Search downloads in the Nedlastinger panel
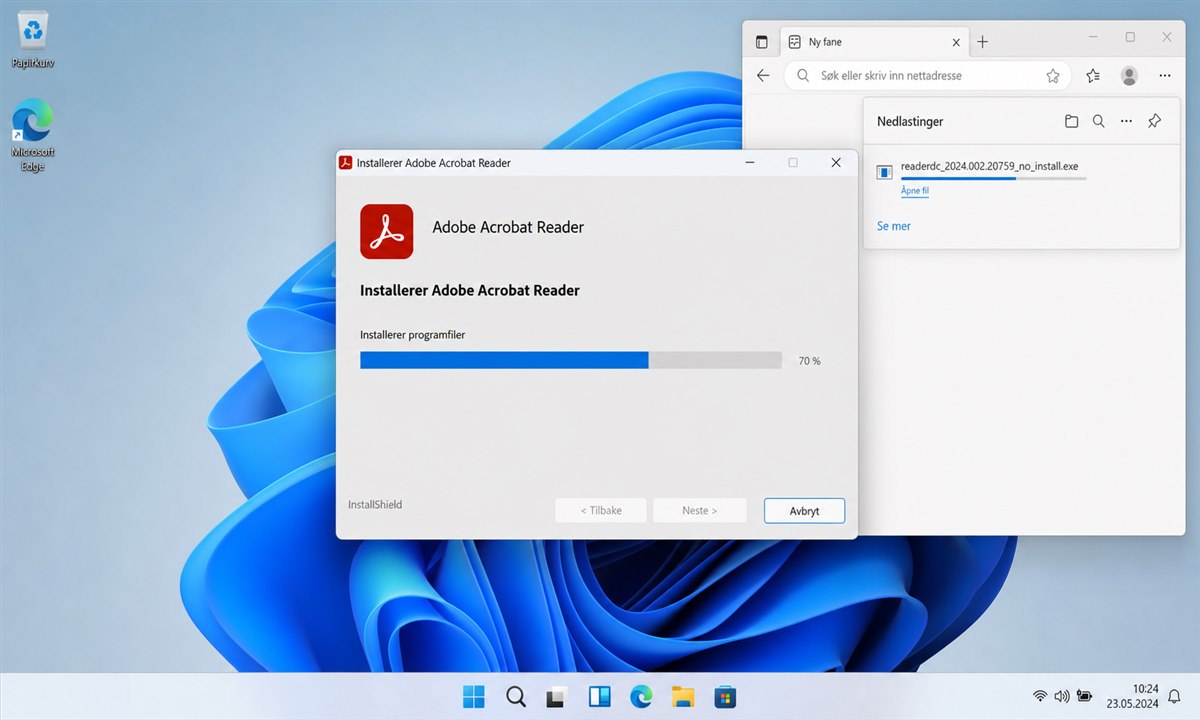Image resolution: width=1200 pixels, height=720 pixels. tap(1098, 121)
